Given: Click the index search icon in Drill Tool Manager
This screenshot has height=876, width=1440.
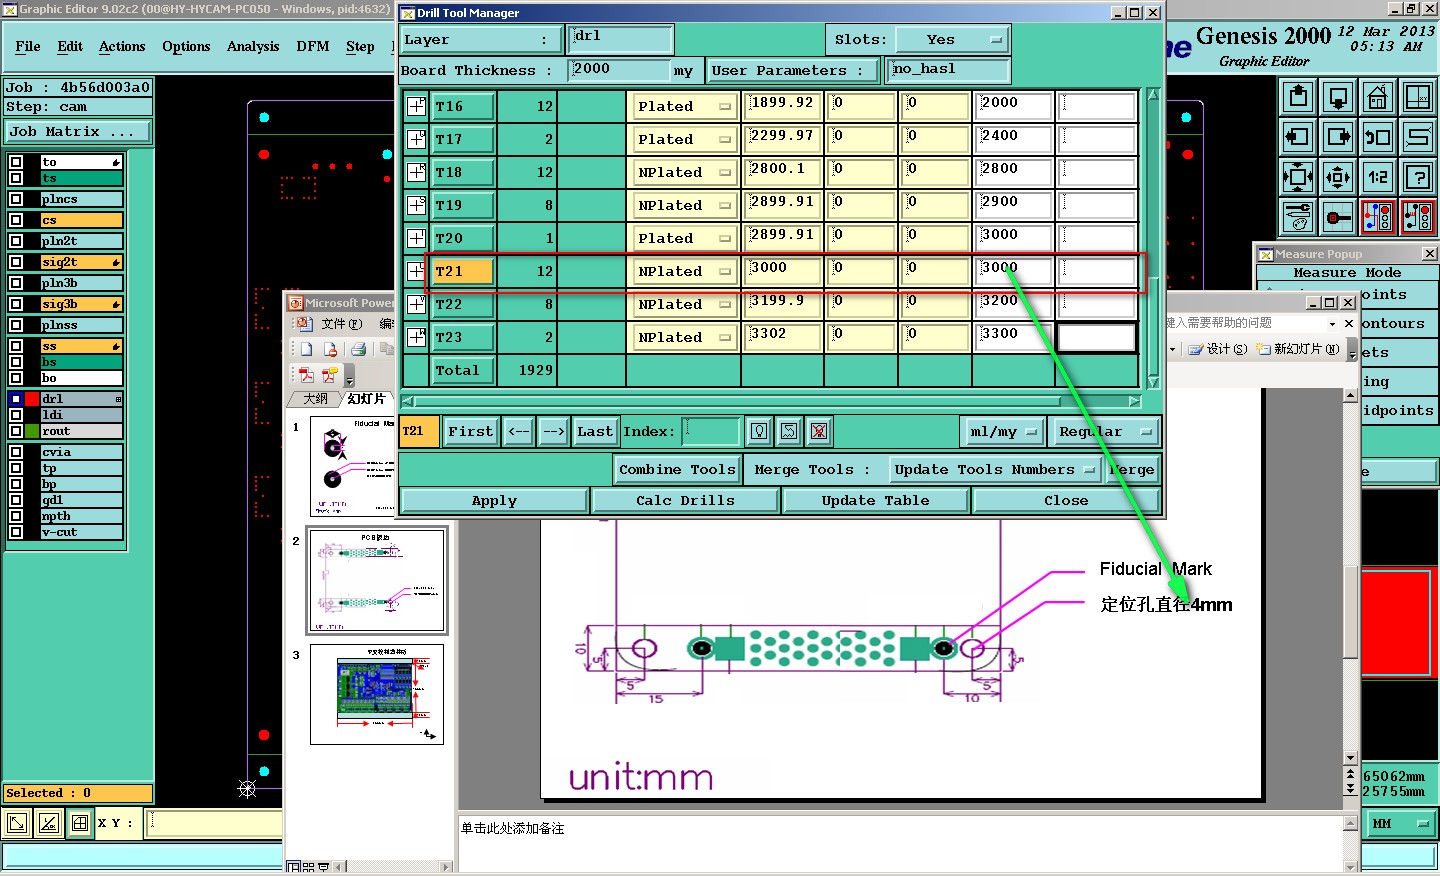Looking at the screenshot, I should click(x=759, y=431).
